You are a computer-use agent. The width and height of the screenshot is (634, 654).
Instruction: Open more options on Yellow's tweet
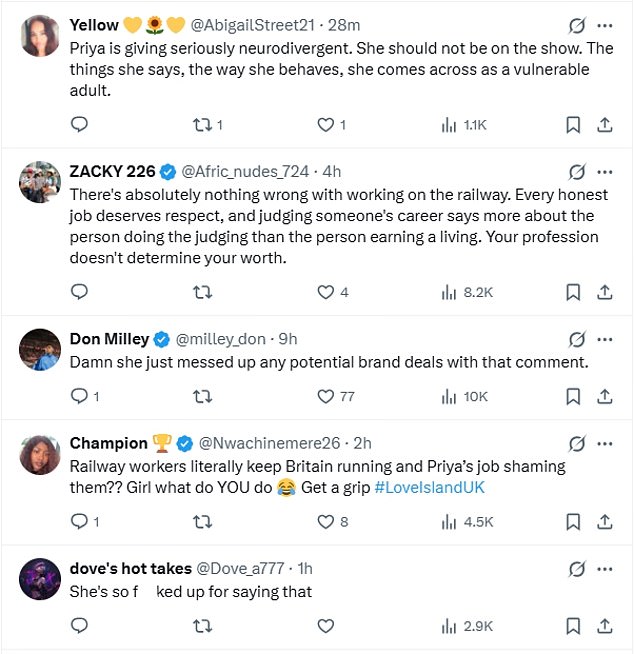pyautogui.click(x=605, y=25)
